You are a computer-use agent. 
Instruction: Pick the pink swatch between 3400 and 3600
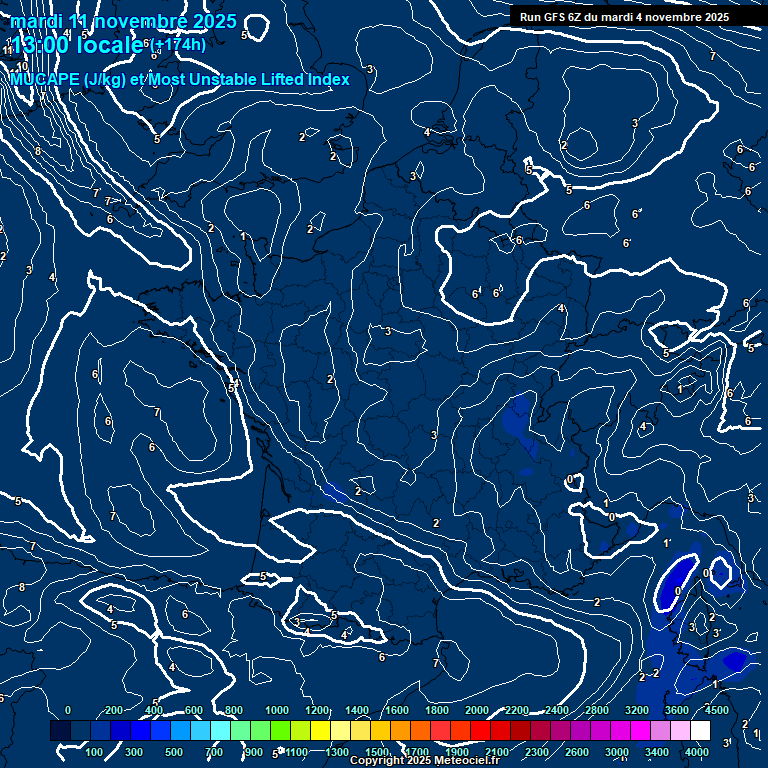click(661, 730)
